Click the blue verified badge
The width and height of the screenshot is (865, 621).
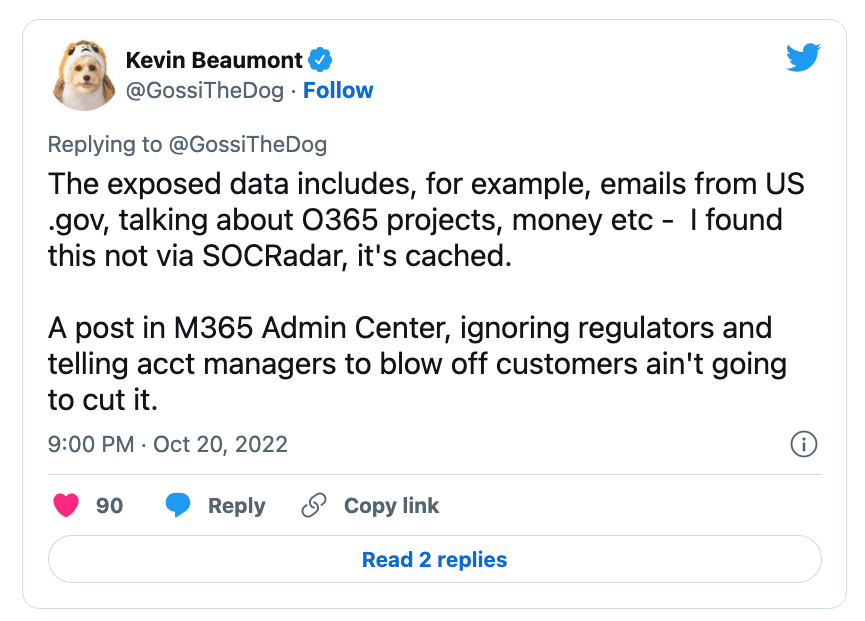319,59
